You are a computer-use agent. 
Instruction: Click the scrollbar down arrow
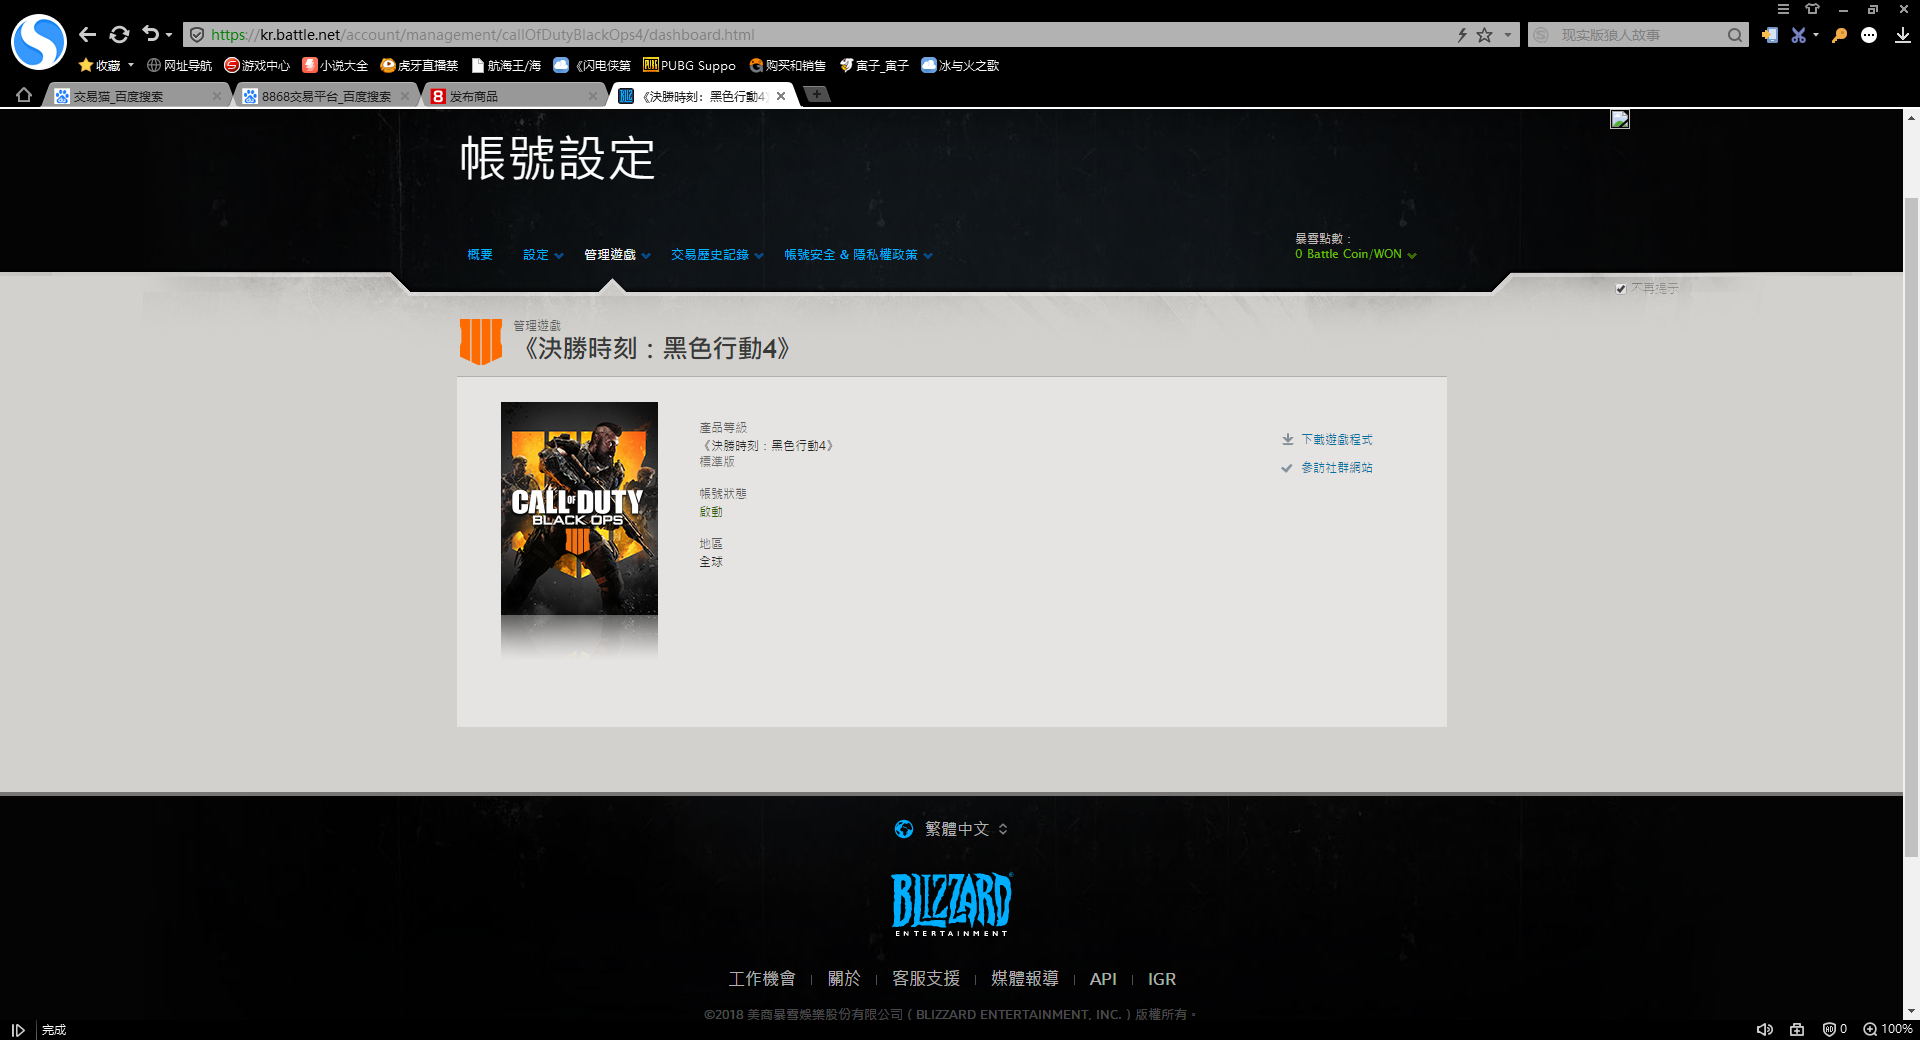tap(1911, 1011)
